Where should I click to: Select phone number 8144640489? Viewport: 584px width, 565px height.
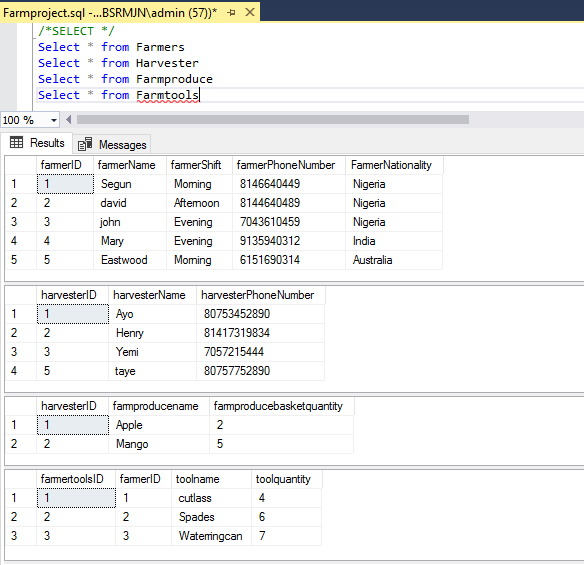289,203
